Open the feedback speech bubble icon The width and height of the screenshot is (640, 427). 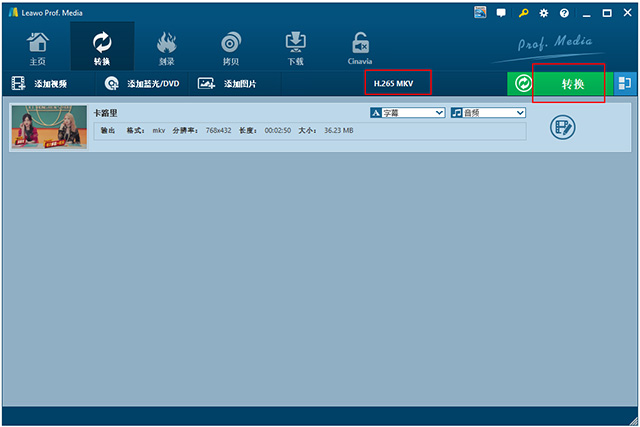coord(501,13)
